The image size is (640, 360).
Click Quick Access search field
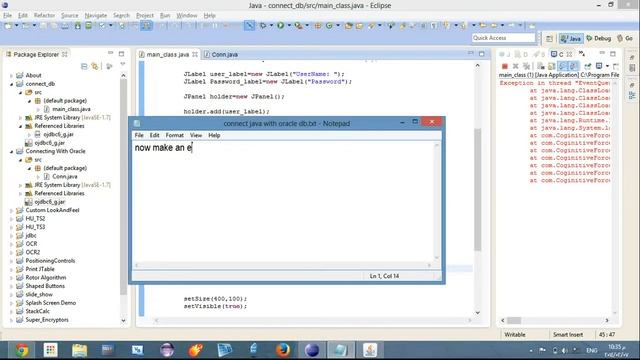tap(503, 38)
